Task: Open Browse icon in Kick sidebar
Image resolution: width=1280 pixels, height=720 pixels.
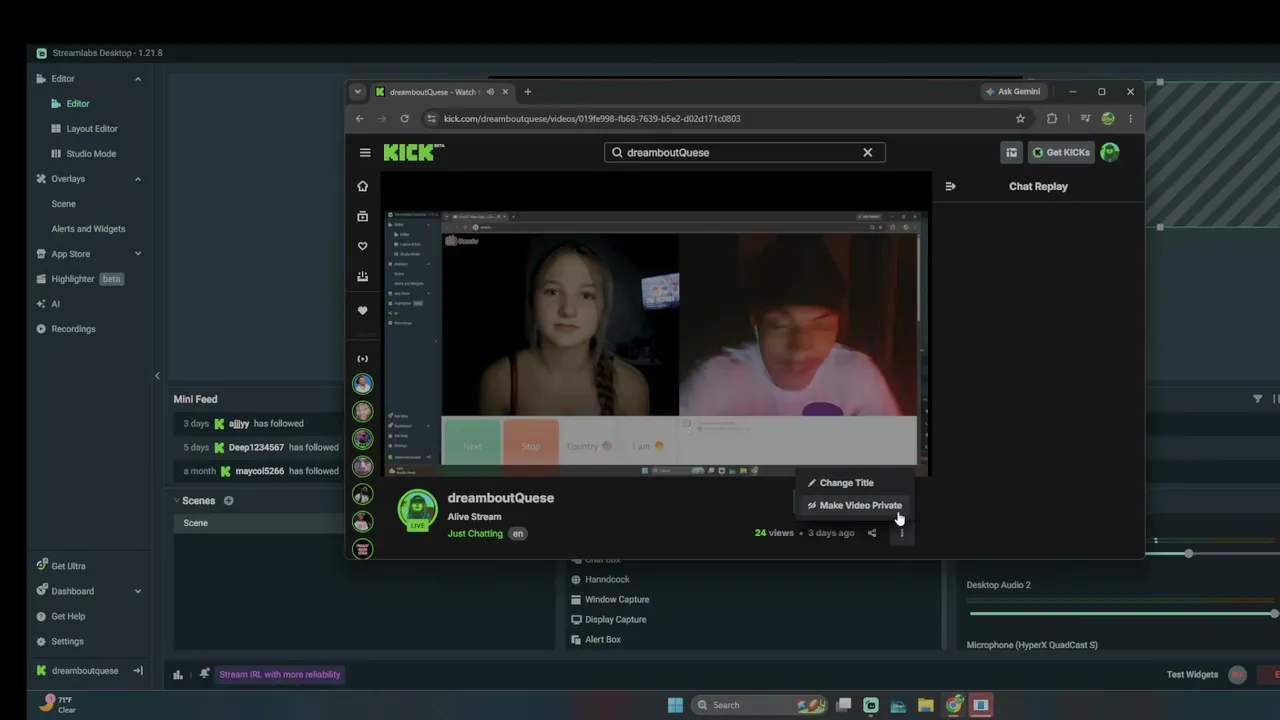Action: pos(362,216)
